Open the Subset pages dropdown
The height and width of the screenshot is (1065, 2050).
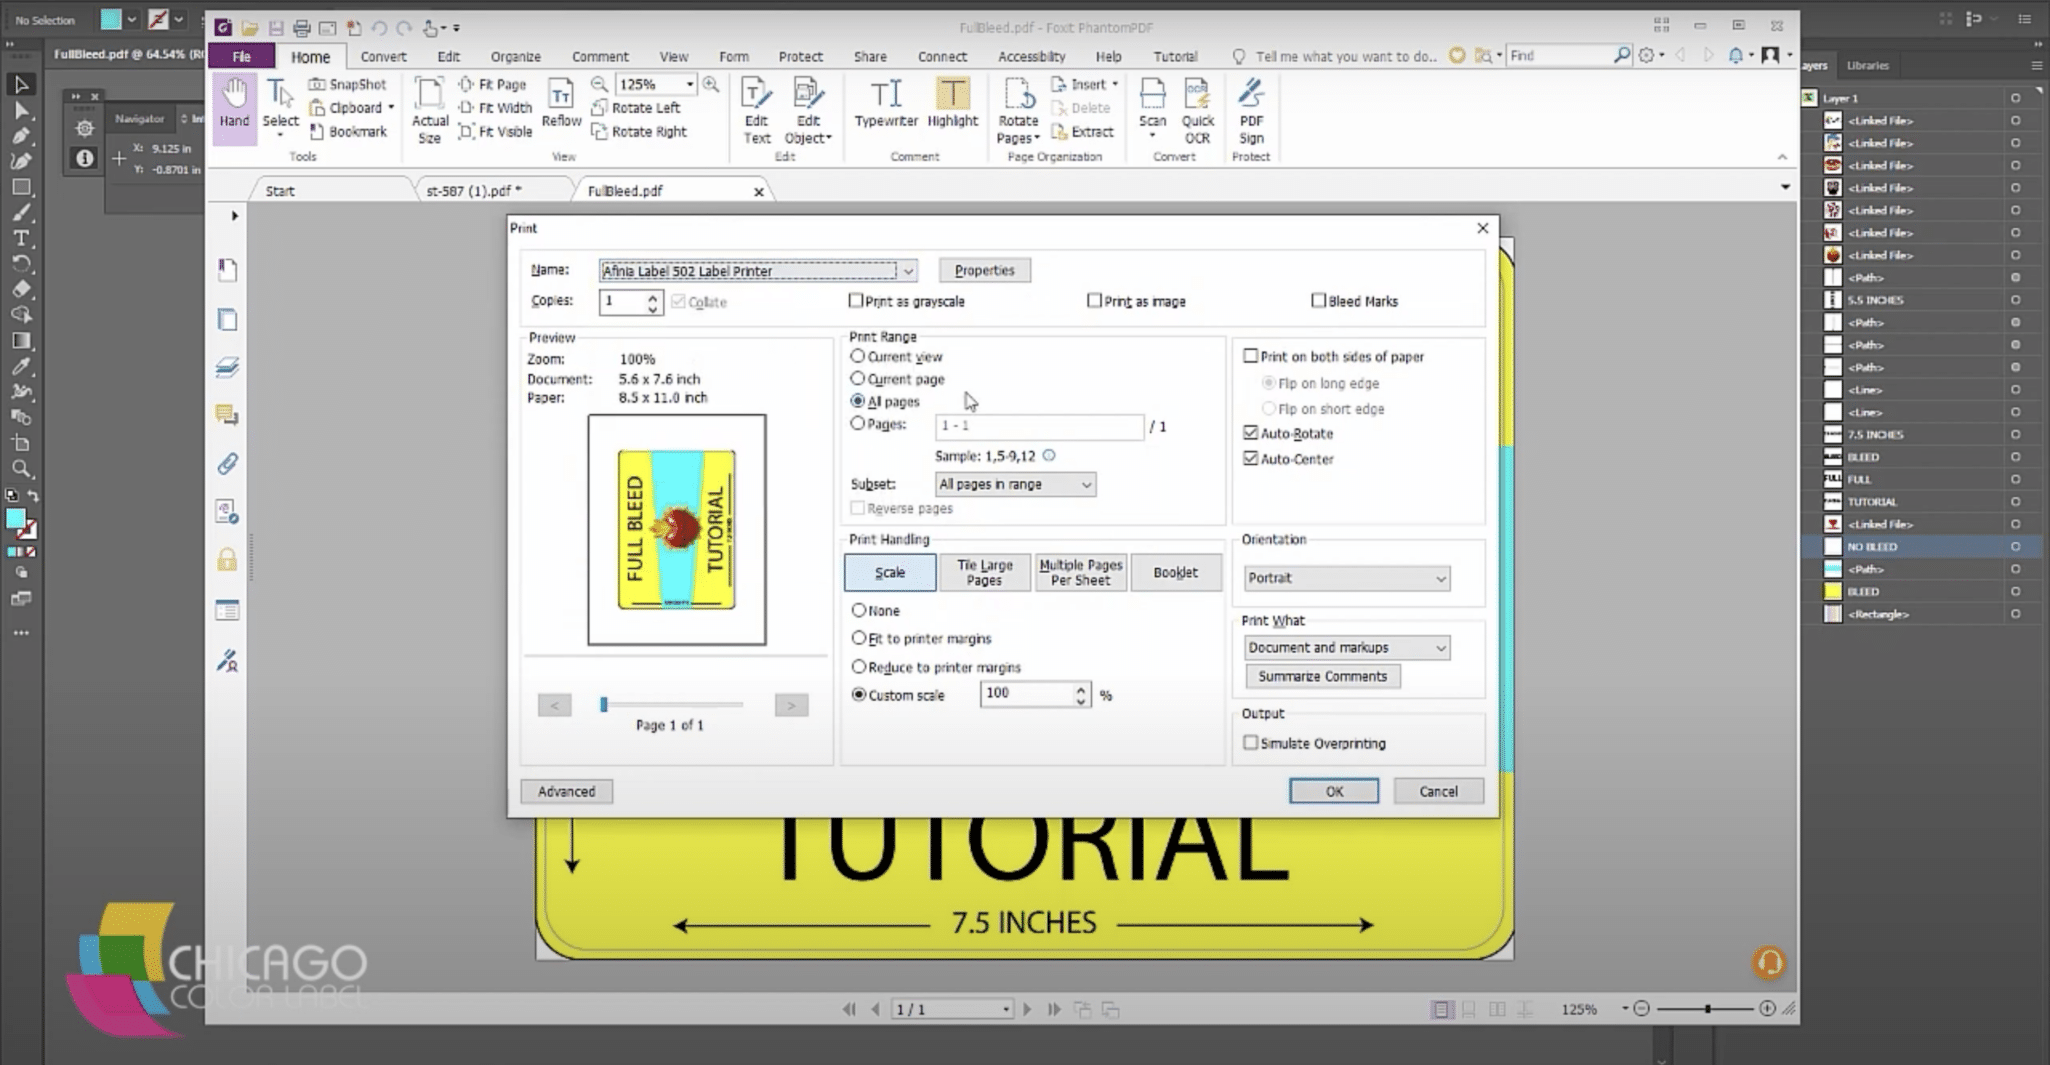point(1014,484)
